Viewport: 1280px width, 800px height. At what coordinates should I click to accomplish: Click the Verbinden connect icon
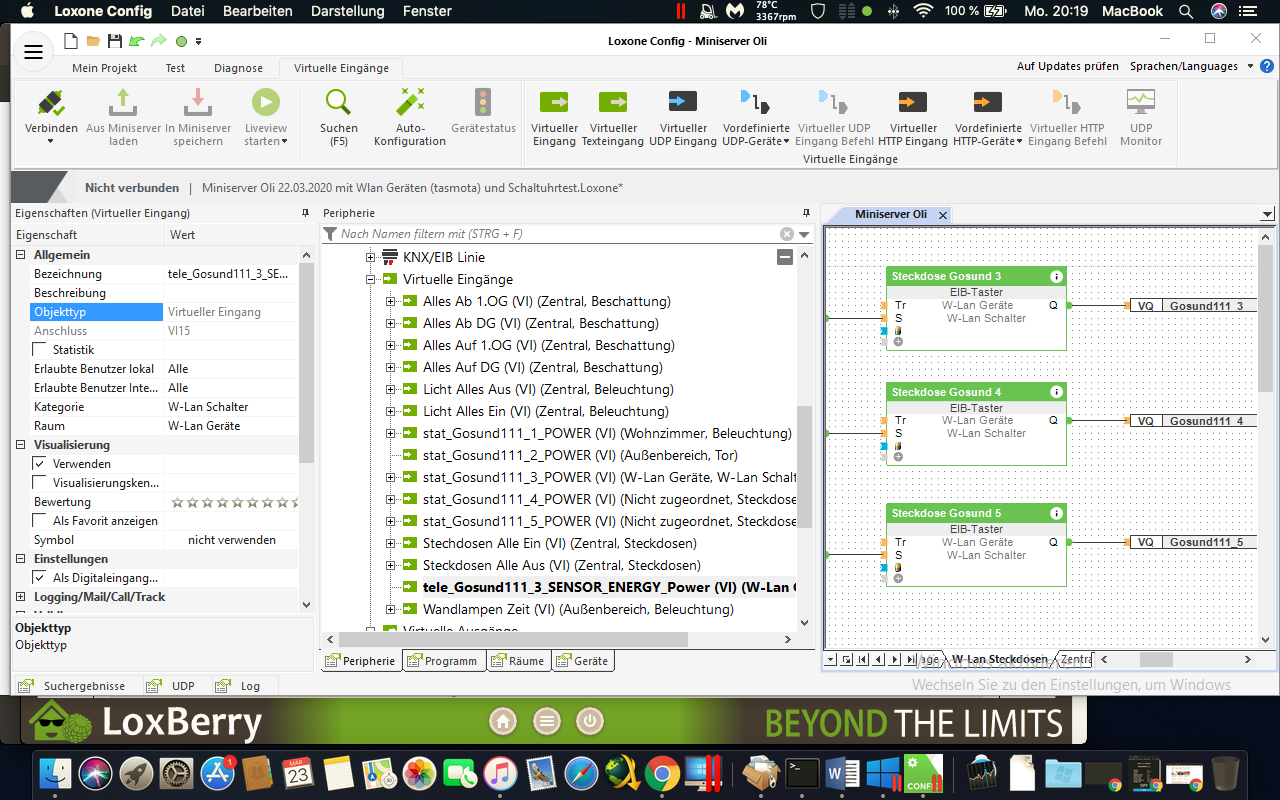pos(51,103)
